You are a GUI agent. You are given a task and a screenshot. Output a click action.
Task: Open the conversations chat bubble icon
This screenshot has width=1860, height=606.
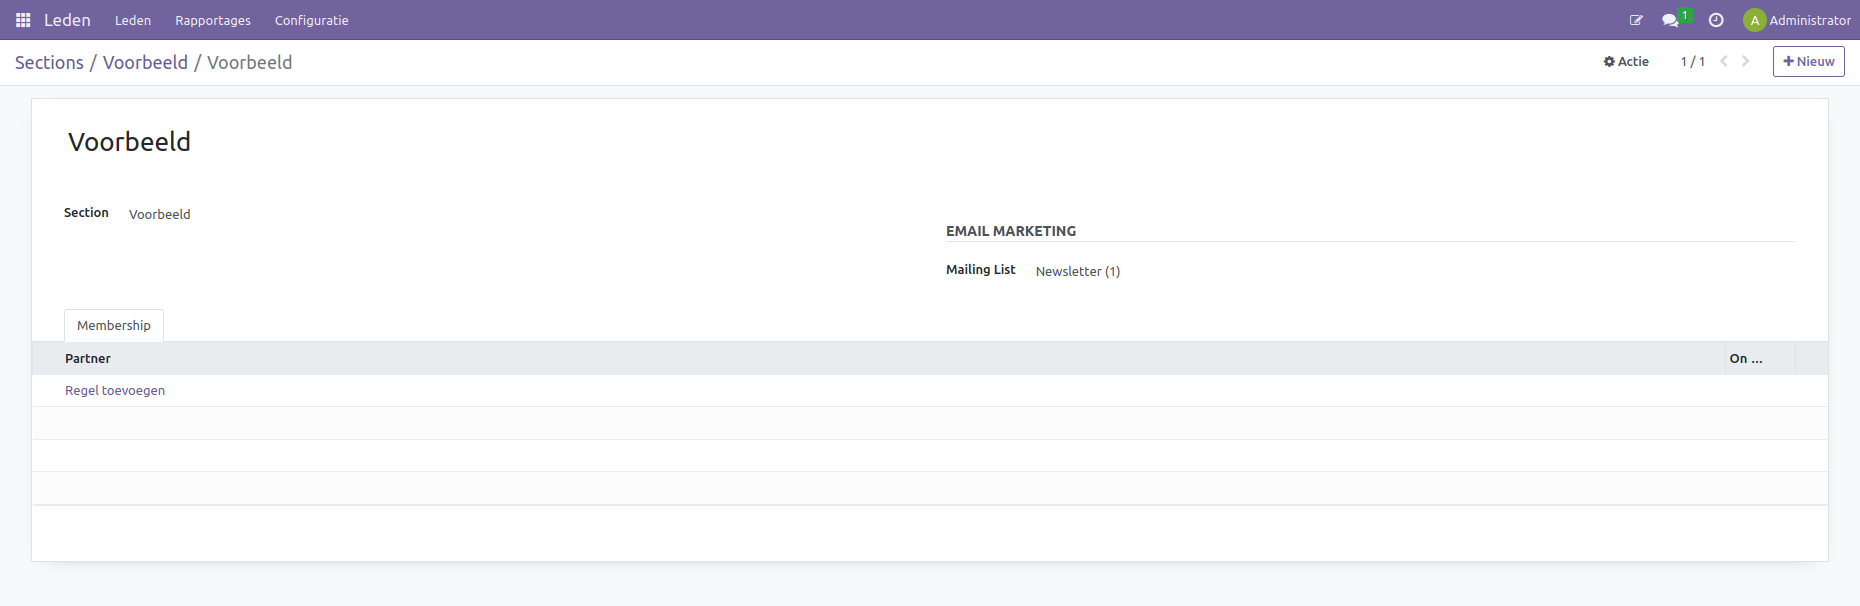coord(1669,20)
